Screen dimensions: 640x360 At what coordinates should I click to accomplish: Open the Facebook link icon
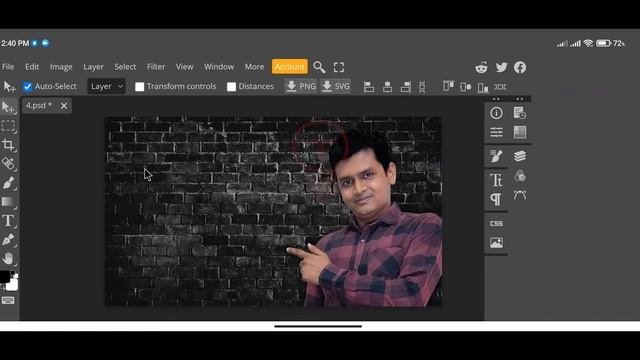520,67
